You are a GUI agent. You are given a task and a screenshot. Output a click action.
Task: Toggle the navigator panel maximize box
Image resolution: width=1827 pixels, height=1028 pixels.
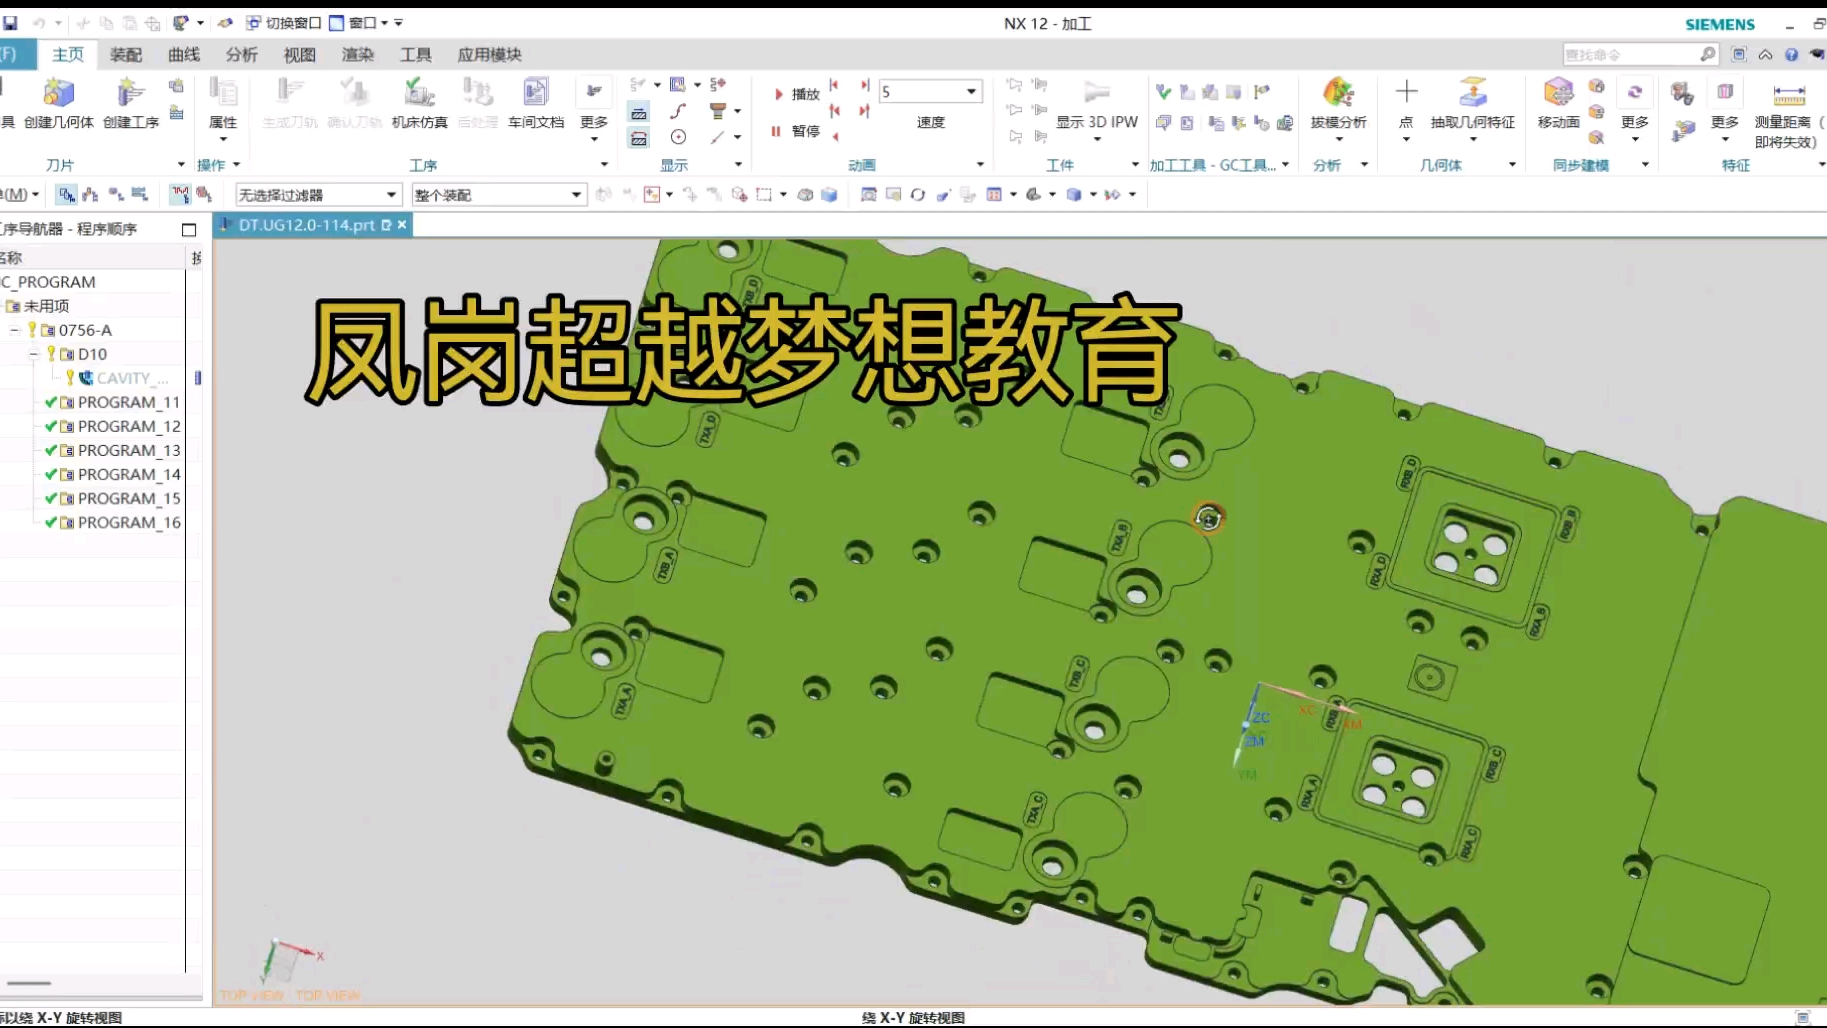pyautogui.click(x=189, y=230)
